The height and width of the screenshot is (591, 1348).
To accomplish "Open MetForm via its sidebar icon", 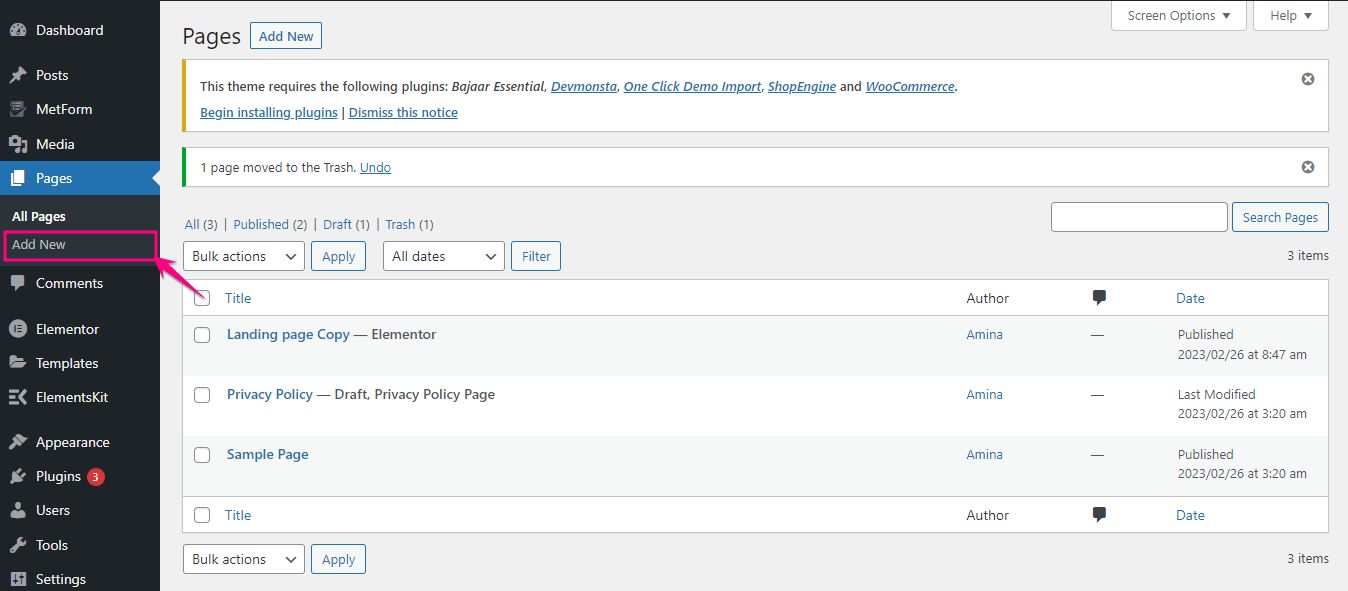I will point(18,109).
